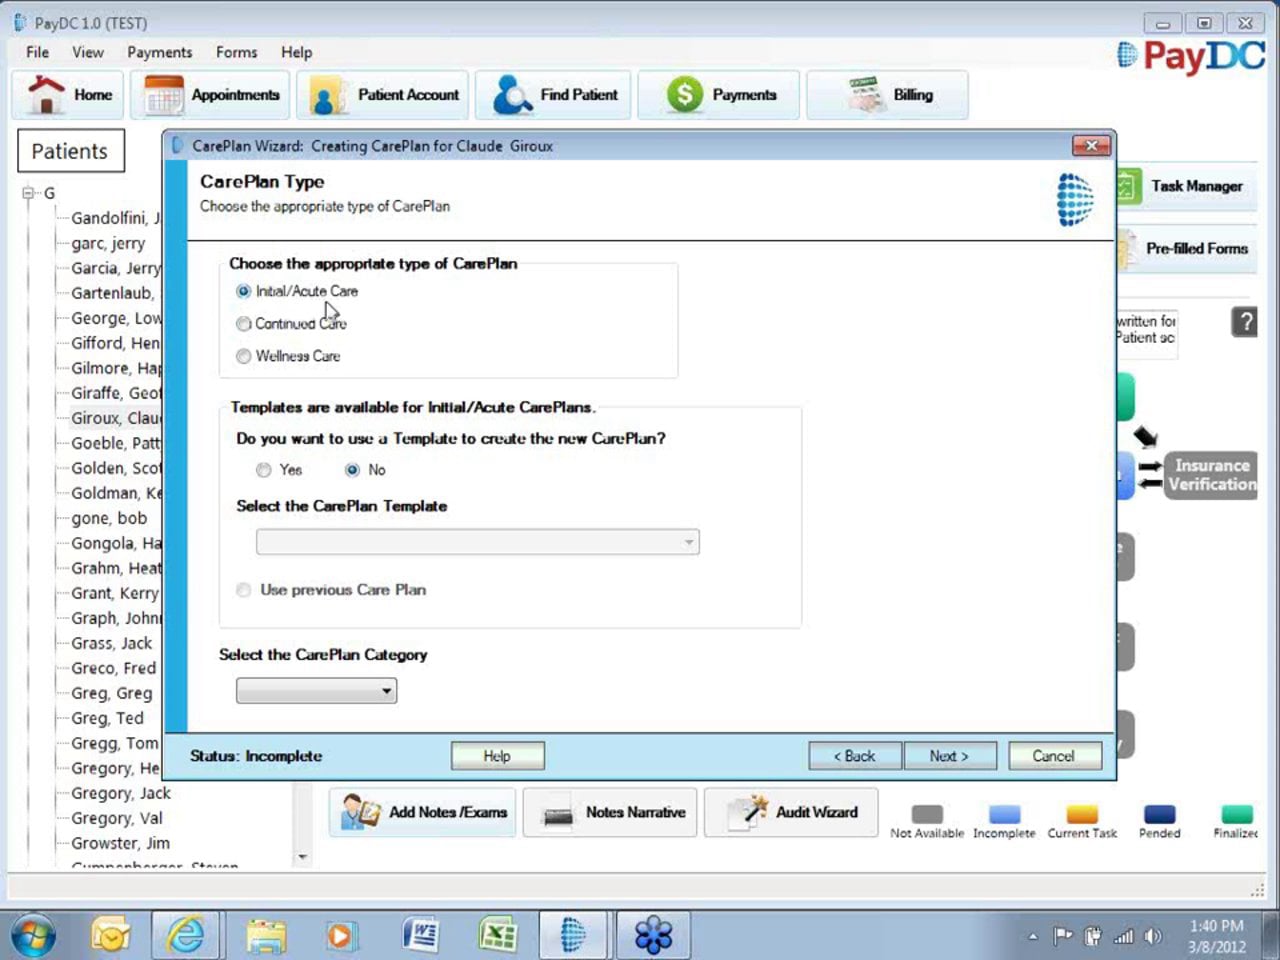Open Task Manager panel
Viewport: 1280px width, 960px height.
coord(1185,186)
